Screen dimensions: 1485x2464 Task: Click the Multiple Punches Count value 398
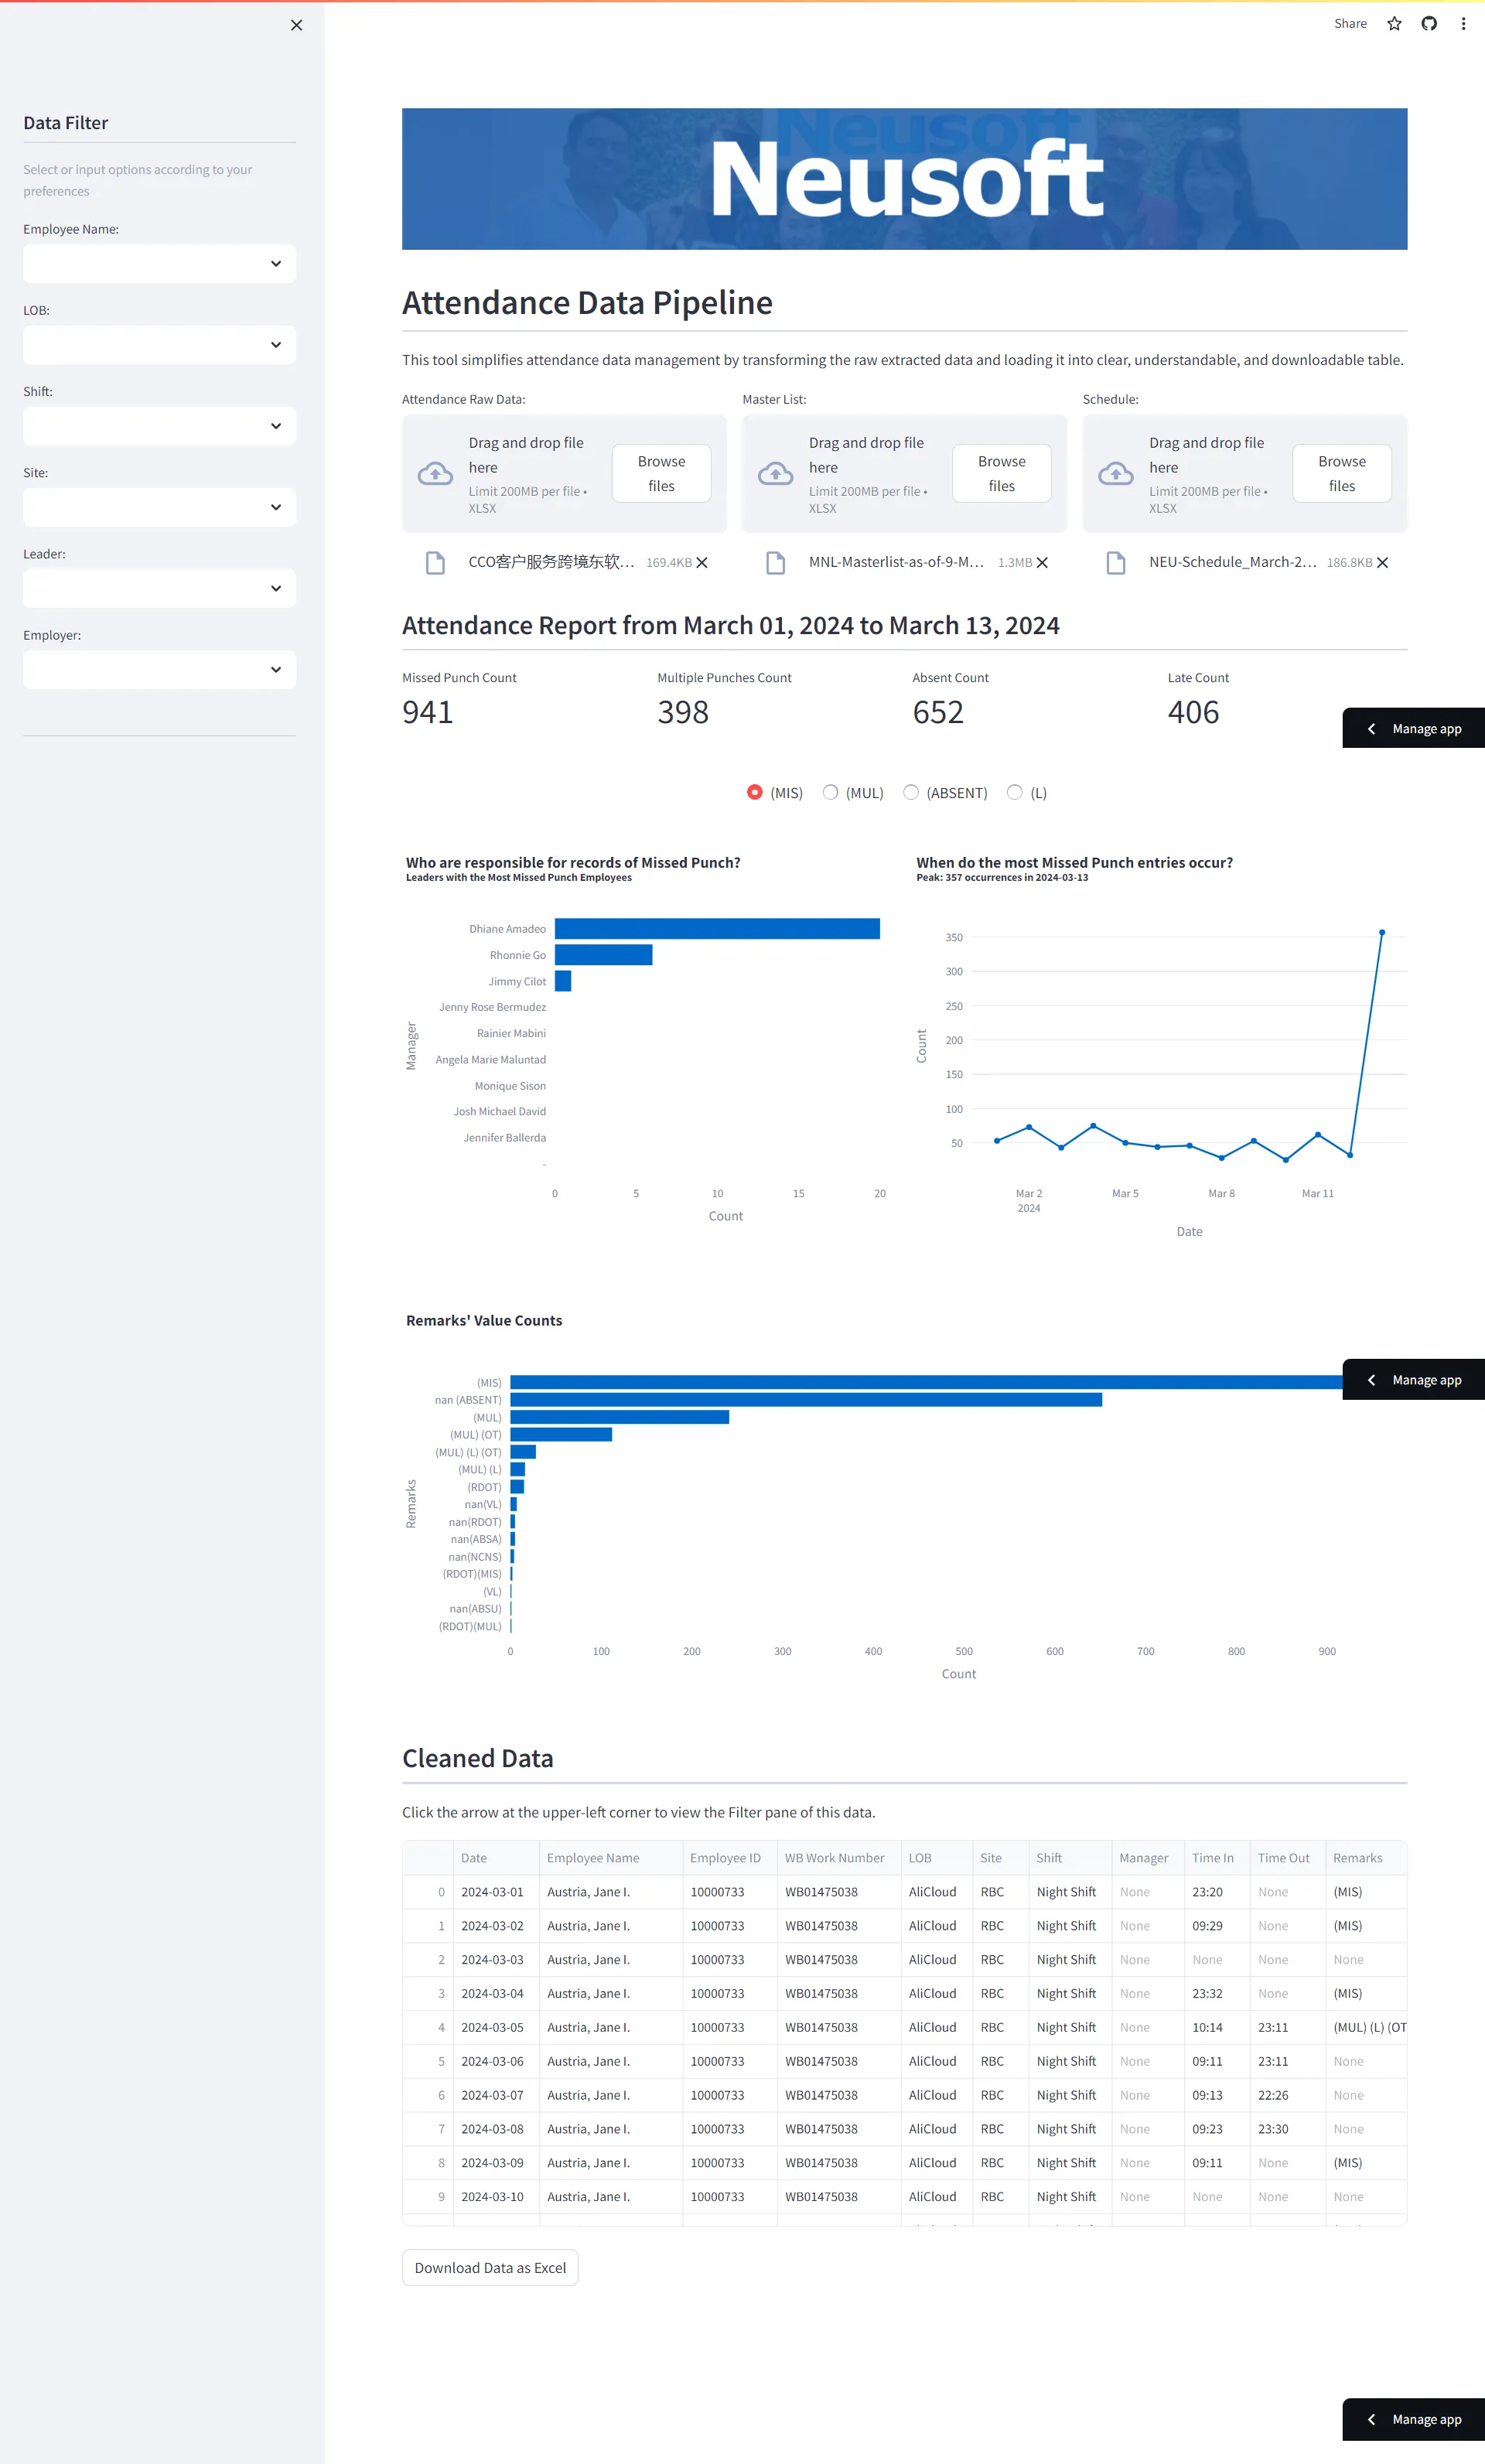683,712
